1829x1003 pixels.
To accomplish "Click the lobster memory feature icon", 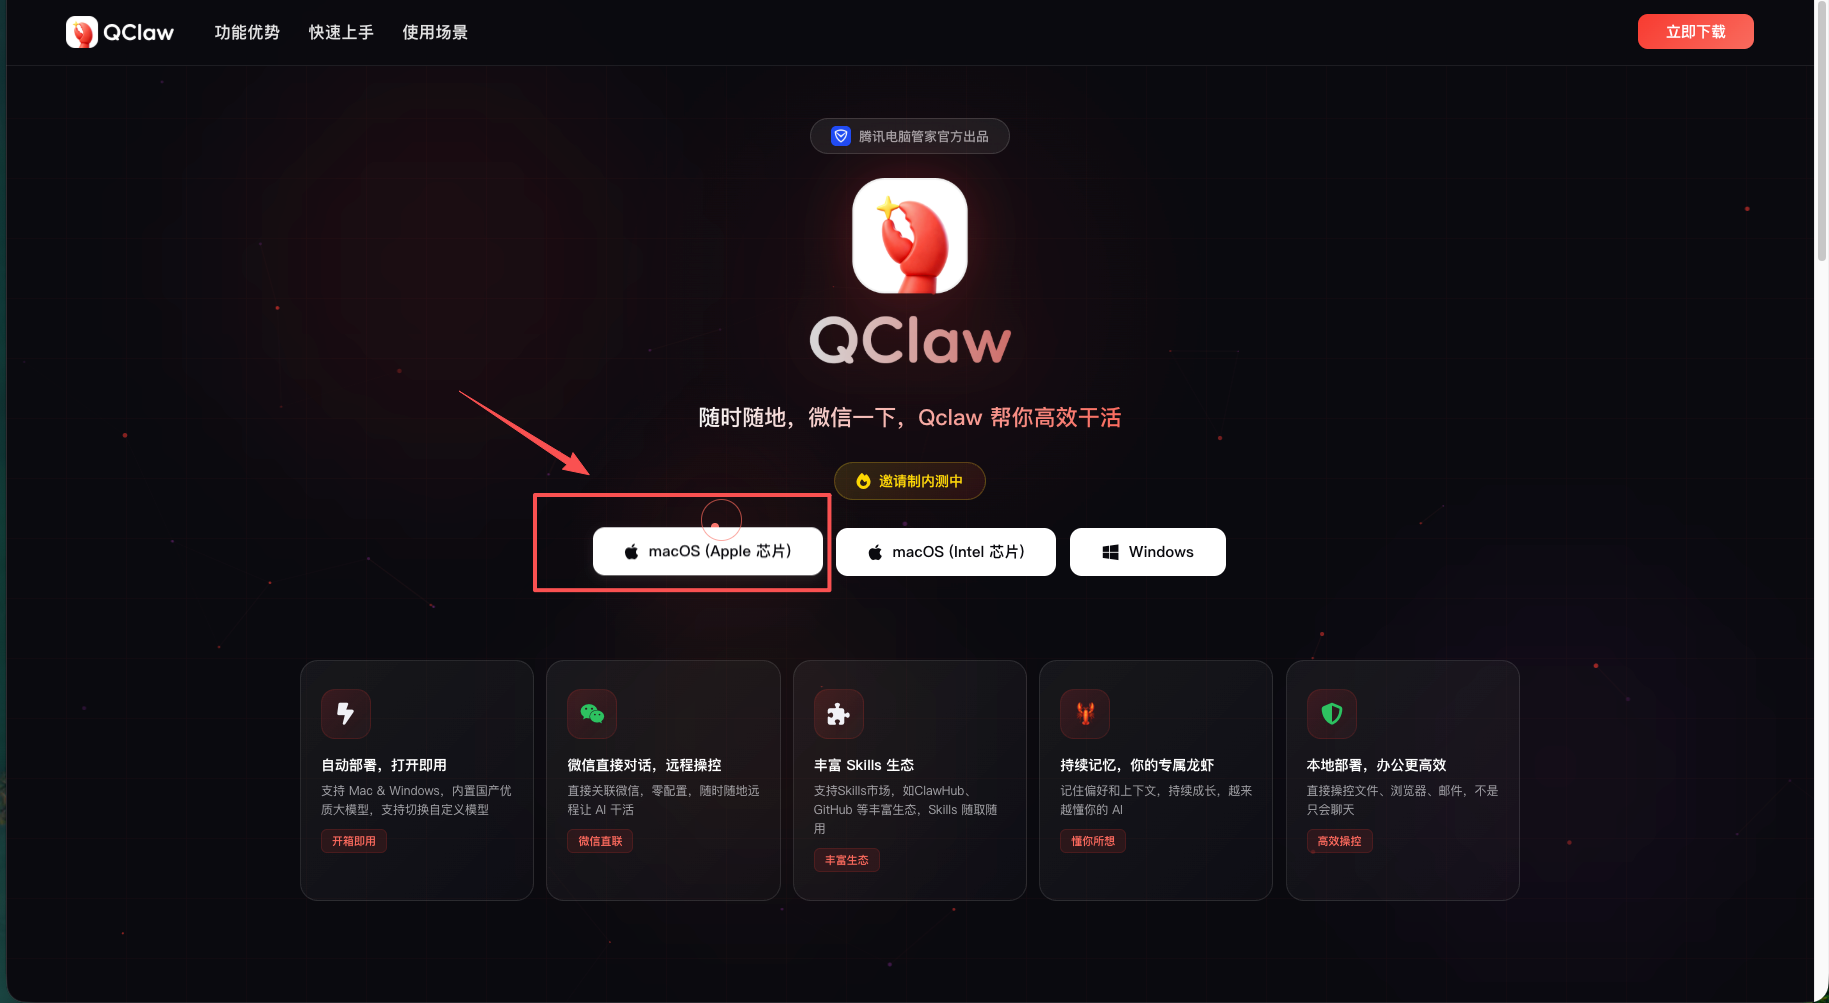I will [x=1085, y=714].
